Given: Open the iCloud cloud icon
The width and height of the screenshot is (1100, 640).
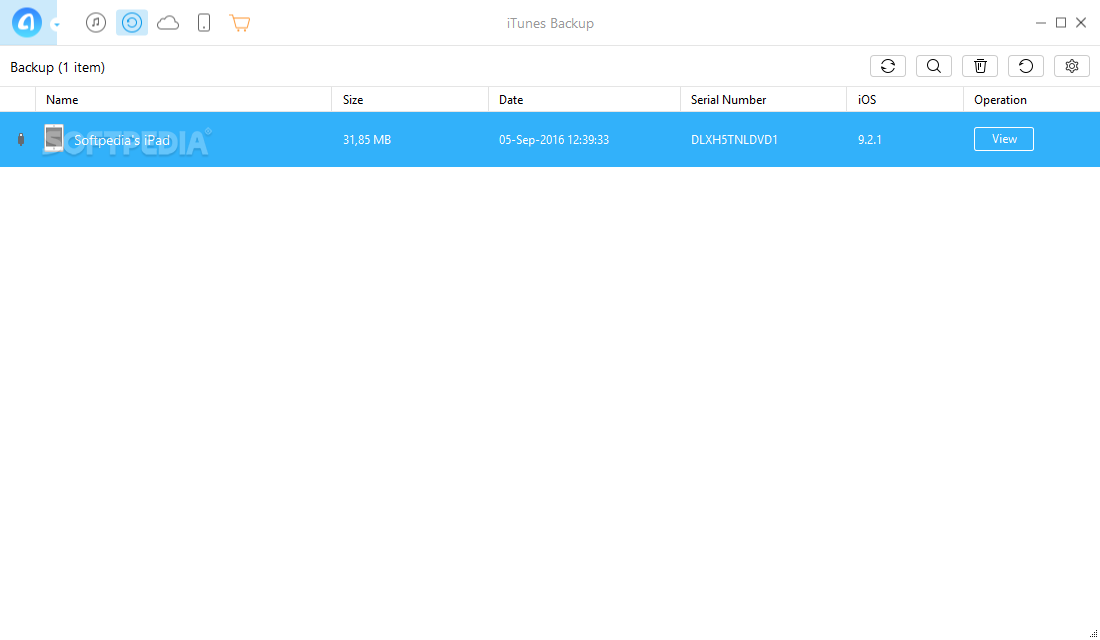Looking at the screenshot, I should [x=168, y=23].
